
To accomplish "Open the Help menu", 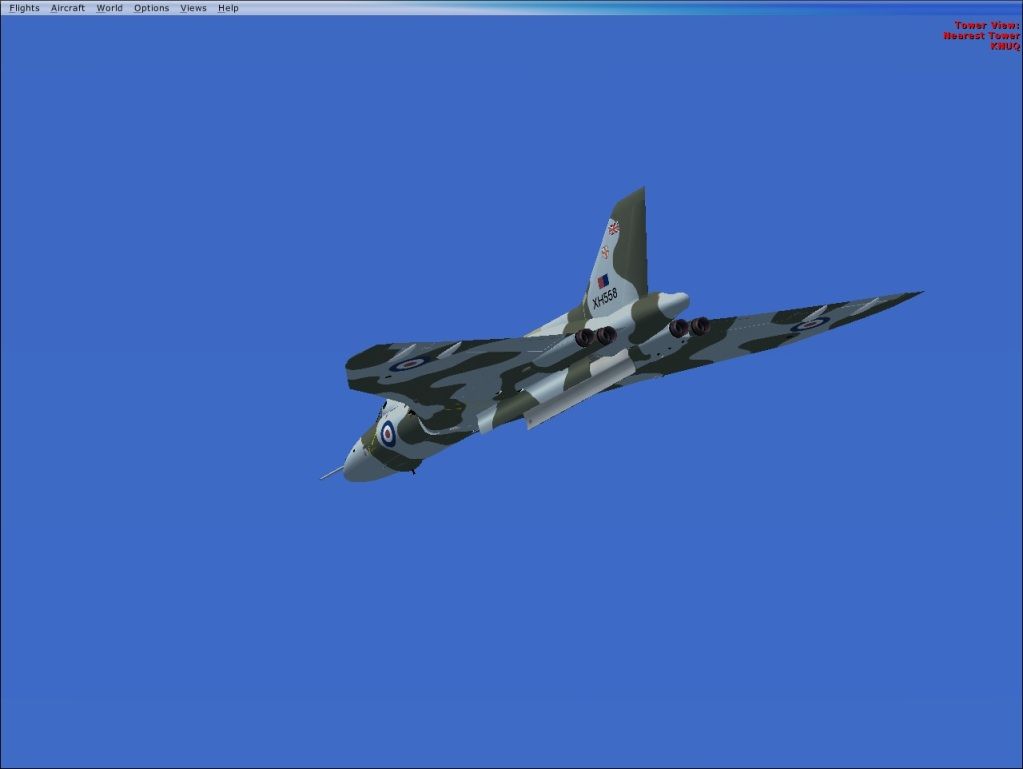I will pyautogui.click(x=228, y=8).
